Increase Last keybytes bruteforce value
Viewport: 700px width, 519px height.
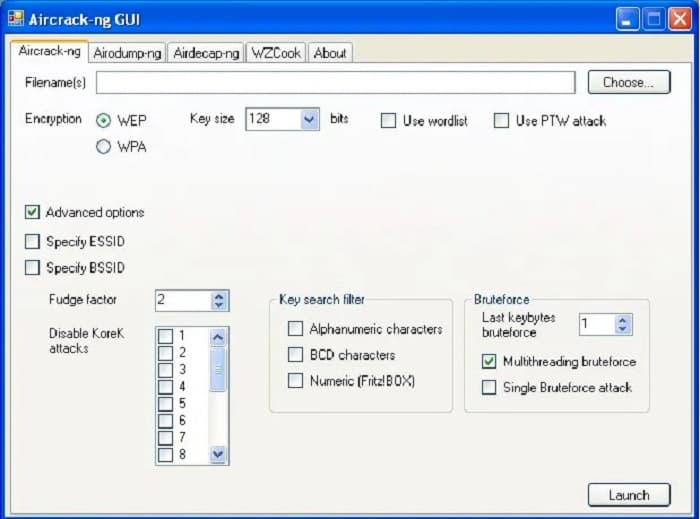point(623,320)
